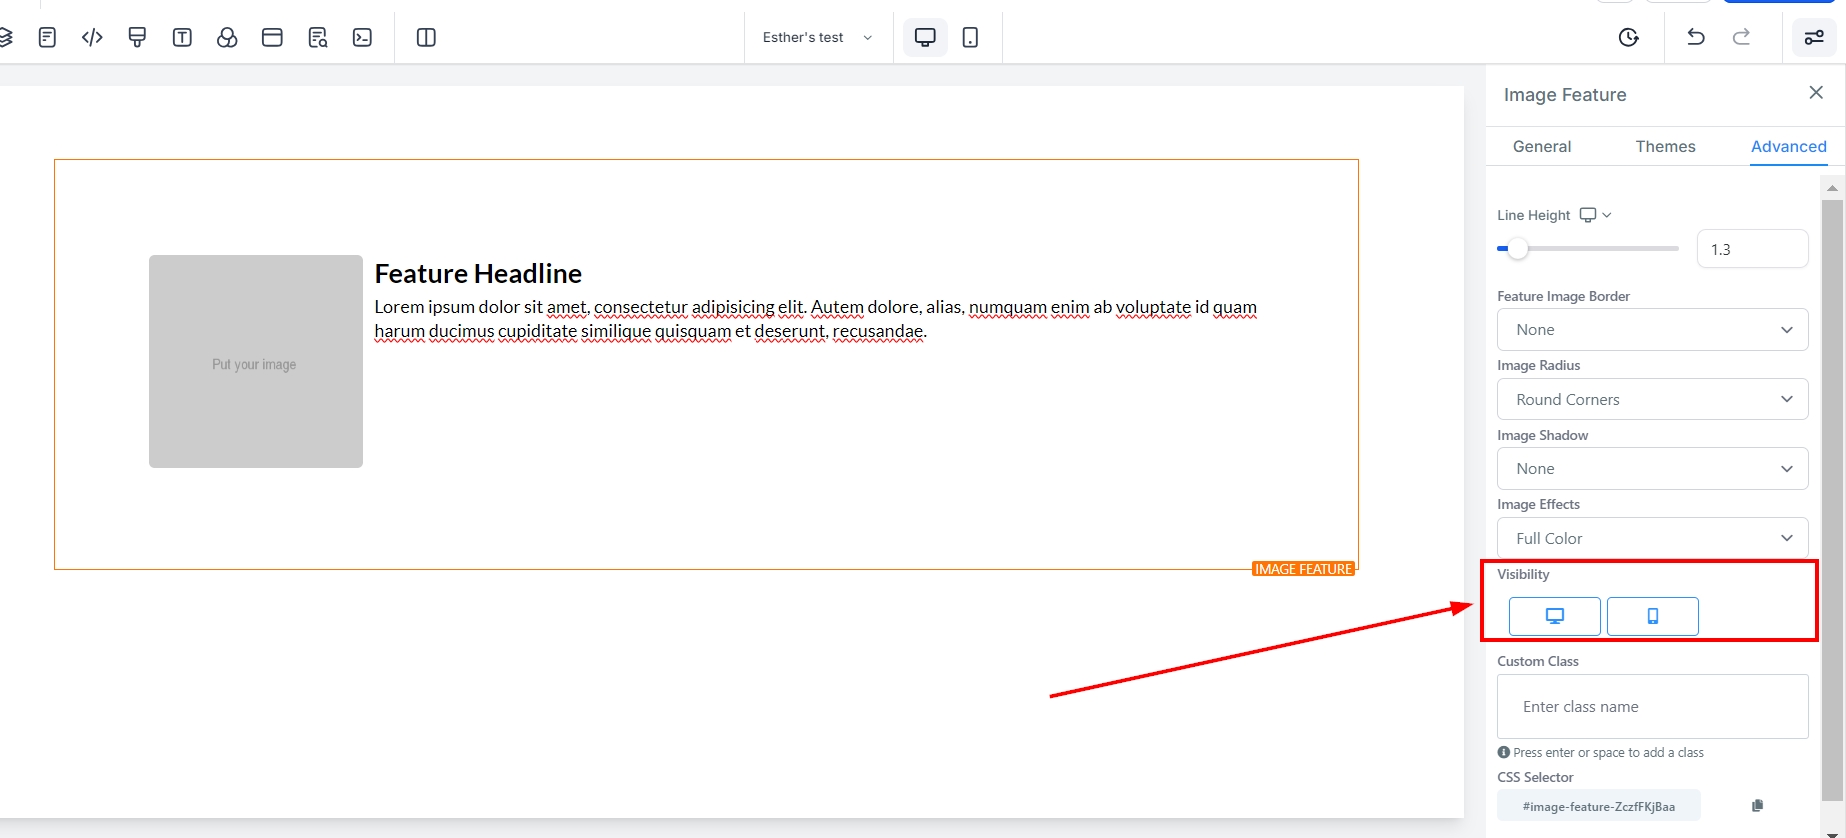Open the settings sliders icon

pos(1813,38)
